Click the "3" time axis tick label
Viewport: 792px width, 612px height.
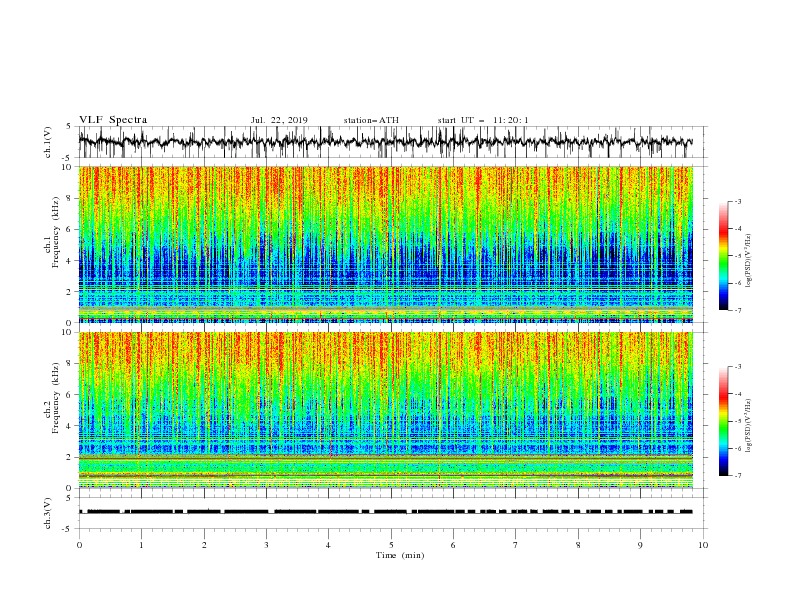pos(266,545)
